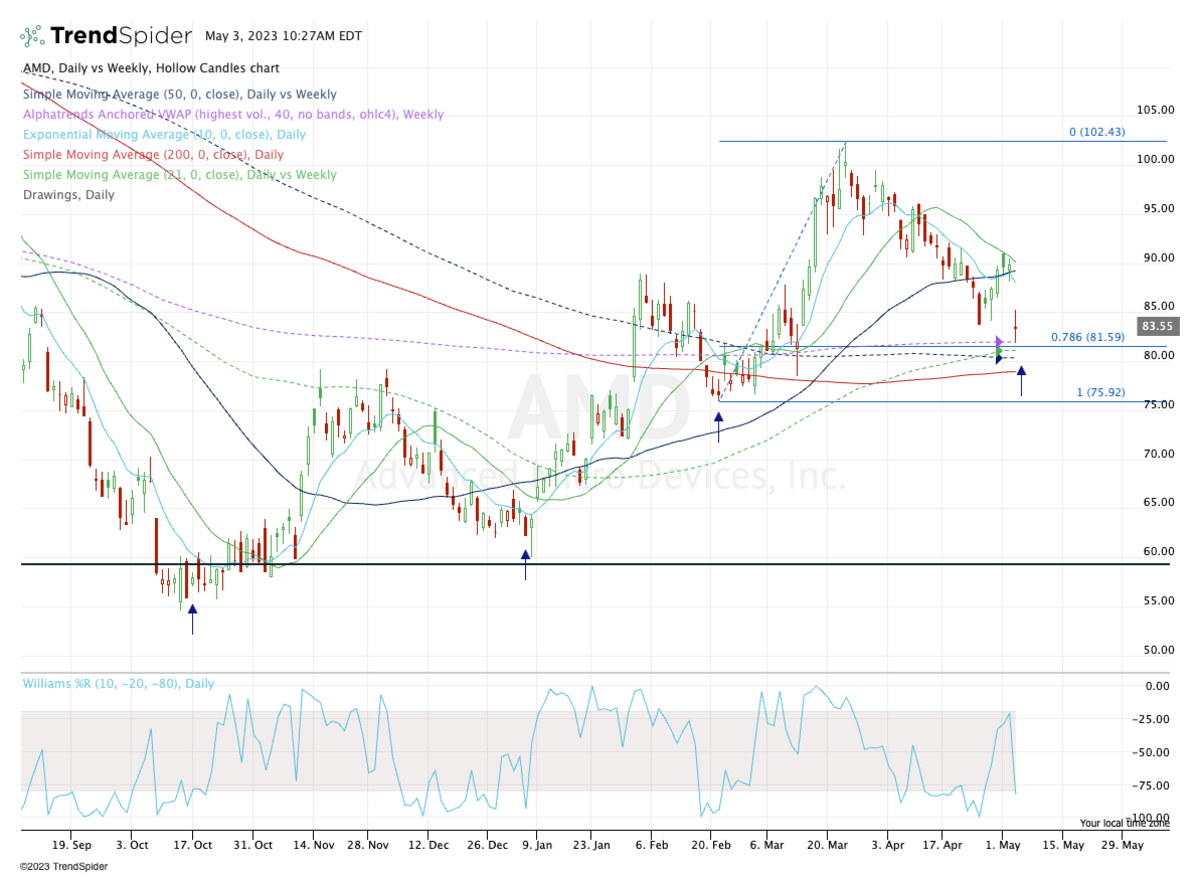1200x876 pixels.
Task: Select the Simple Moving Average (50) legend entry
Action: click(x=179, y=95)
